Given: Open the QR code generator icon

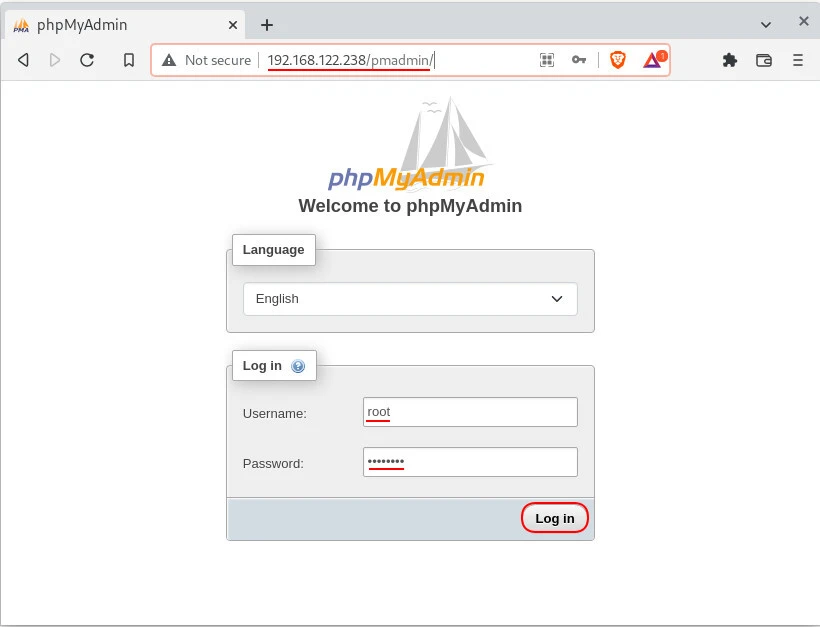Looking at the screenshot, I should tap(547, 60).
